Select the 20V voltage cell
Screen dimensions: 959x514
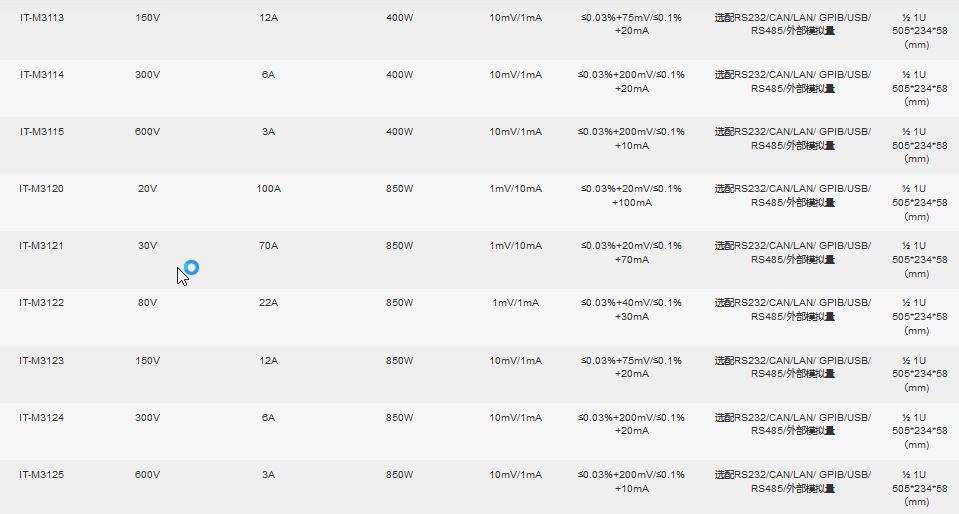tap(147, 189)
